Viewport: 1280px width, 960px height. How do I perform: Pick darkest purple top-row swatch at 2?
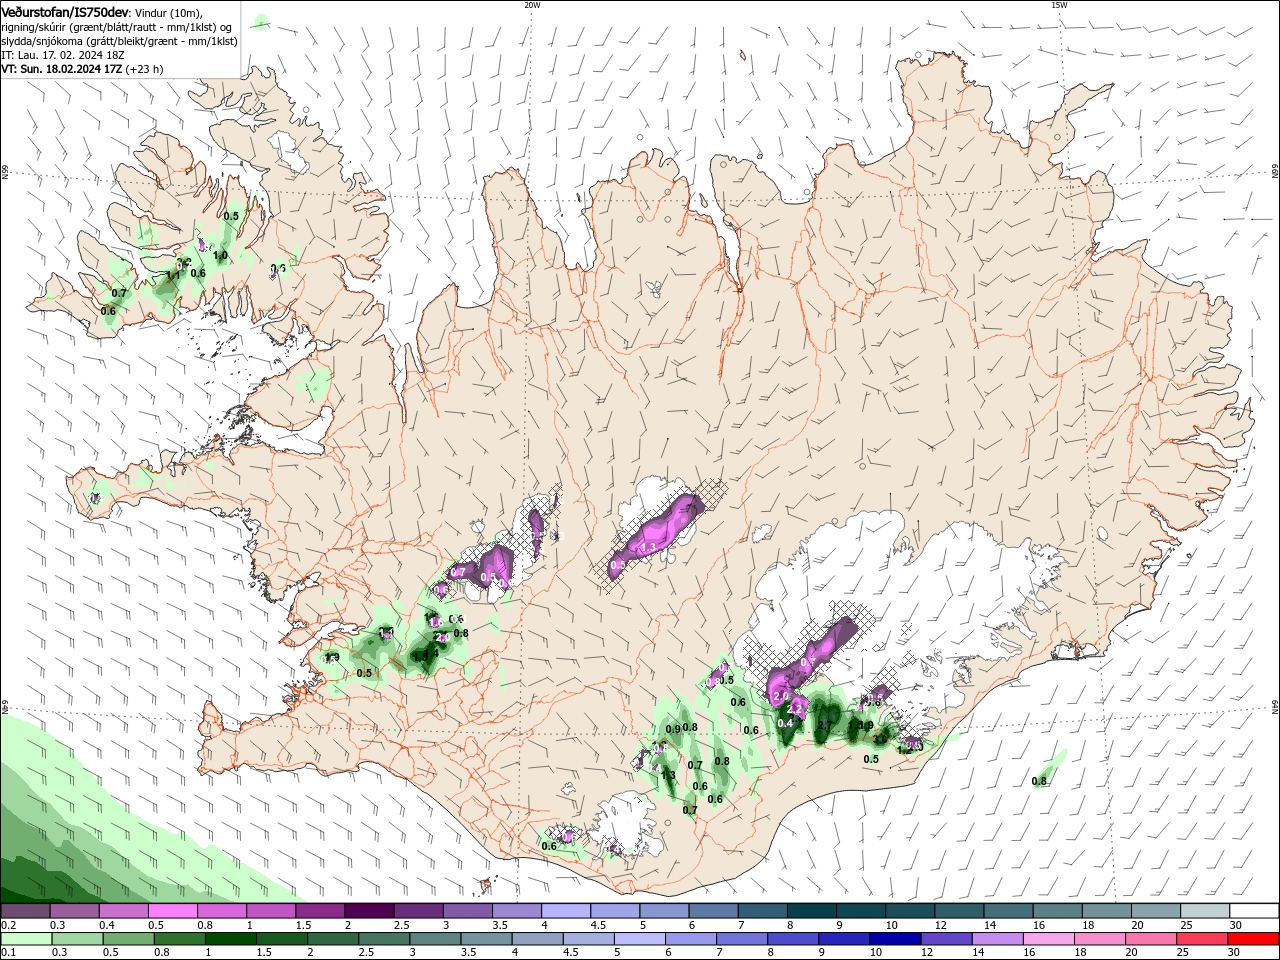(x=369, y=910)
